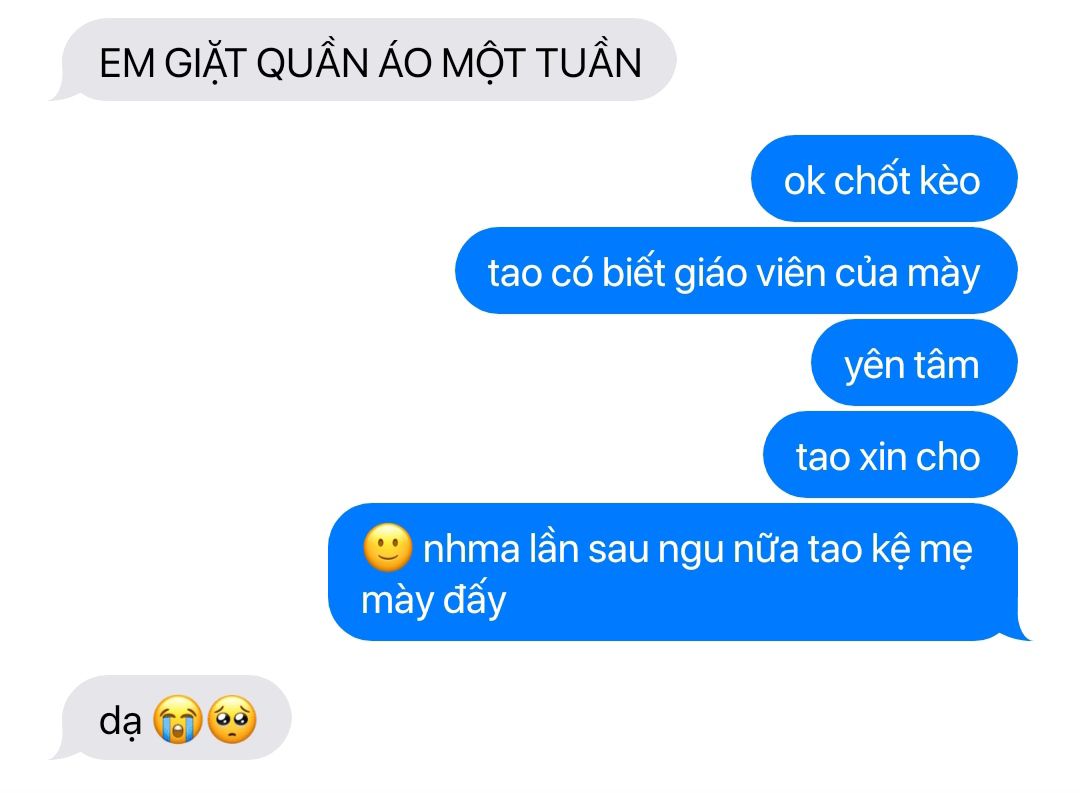Select the 'yên tâm' message bubble
The image size is (1080, 793).
tap(914, 363)
